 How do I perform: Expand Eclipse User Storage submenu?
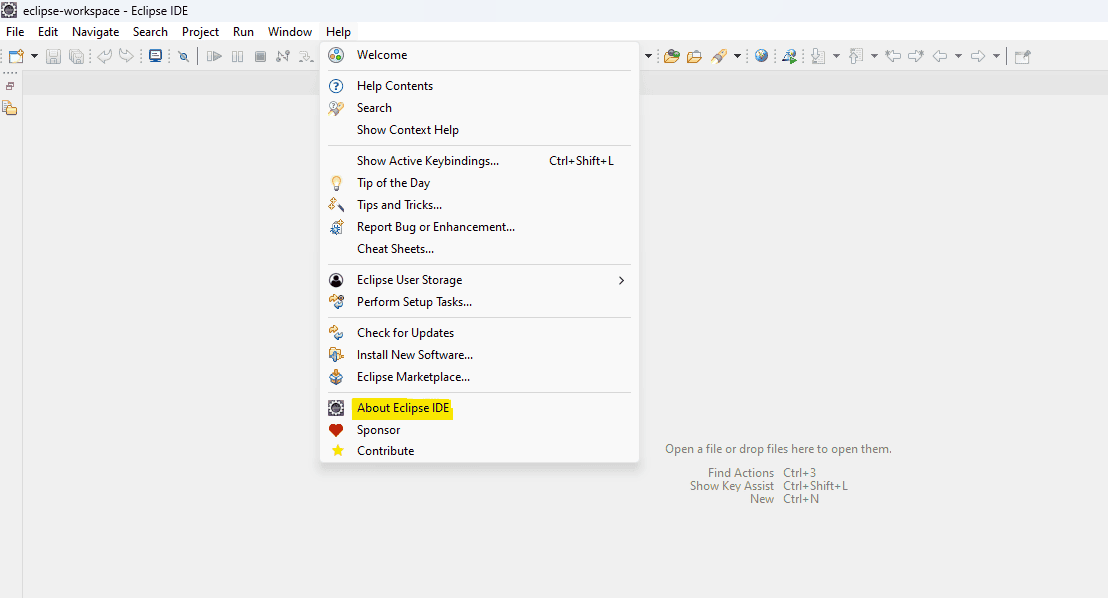479,280
